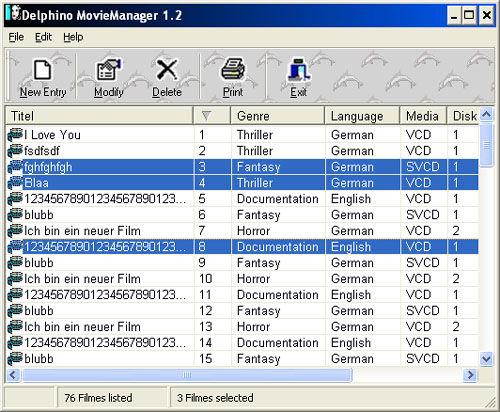Open the Edit menu
Viewport: 500px width, 412px height.
[x=43, y=37]
